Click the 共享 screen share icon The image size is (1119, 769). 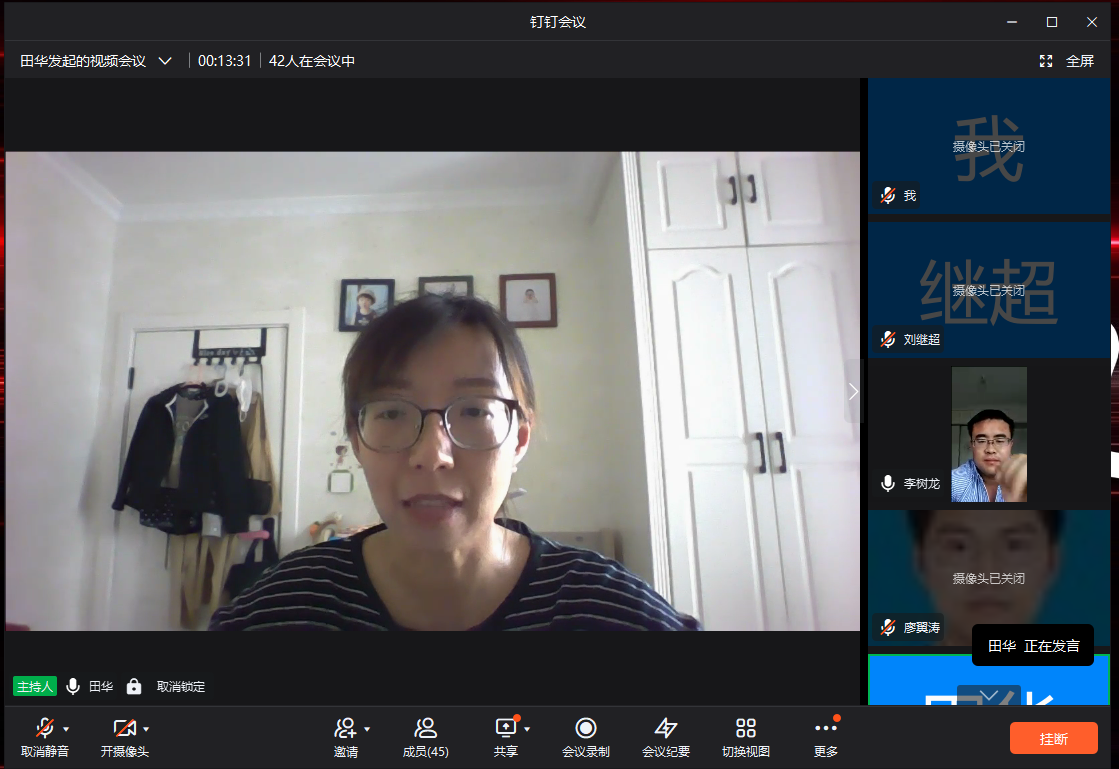click(505, 728)
